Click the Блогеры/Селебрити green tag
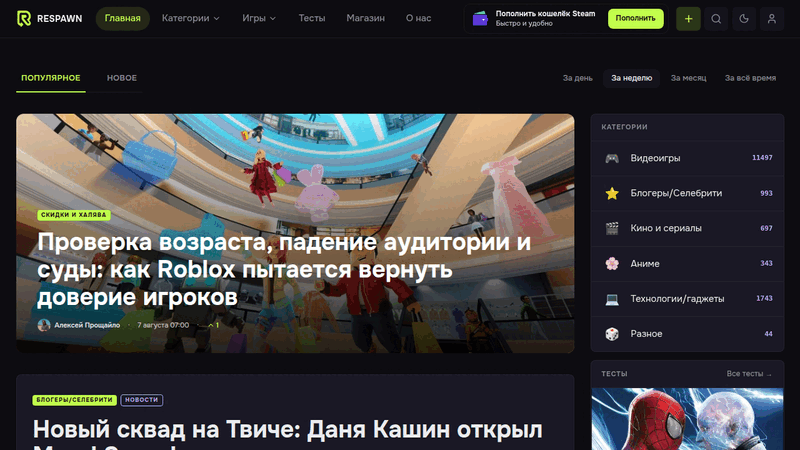800x450 pixels. click(74, 400)
